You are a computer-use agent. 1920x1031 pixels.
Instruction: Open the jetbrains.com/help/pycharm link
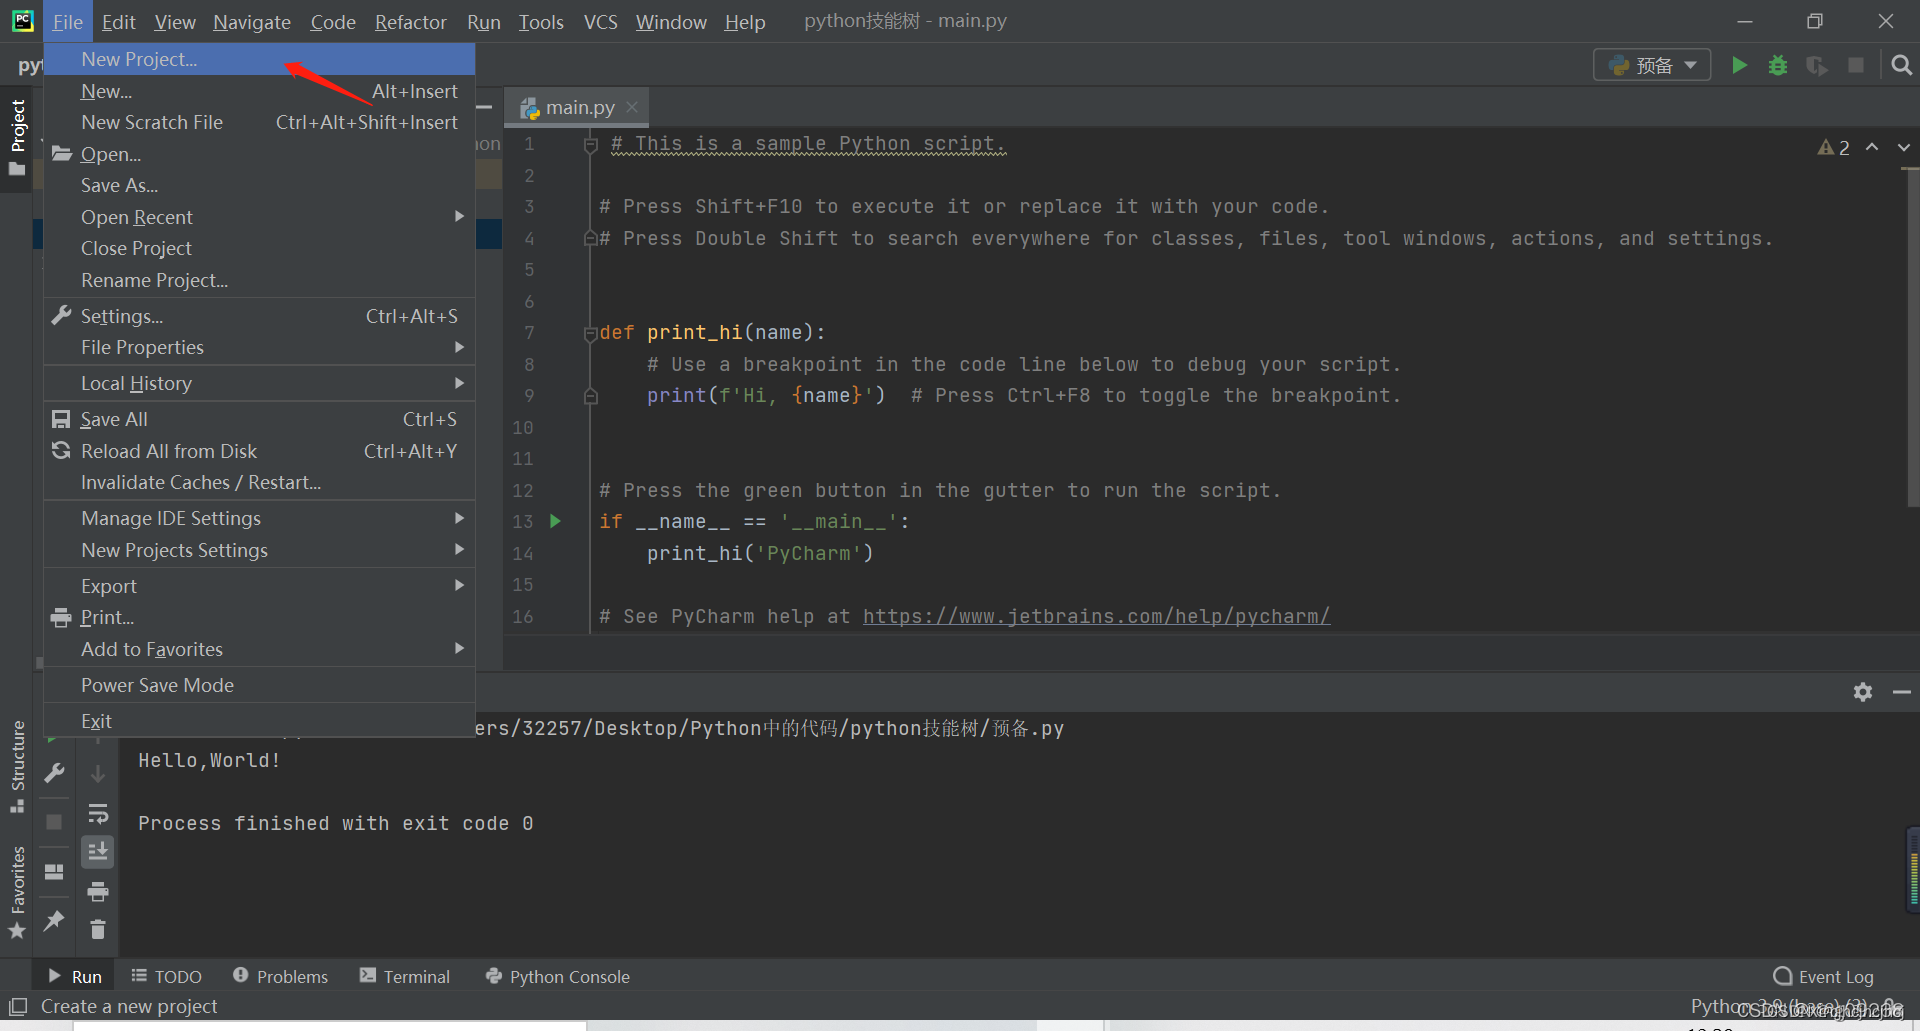tap(1096, 616)
